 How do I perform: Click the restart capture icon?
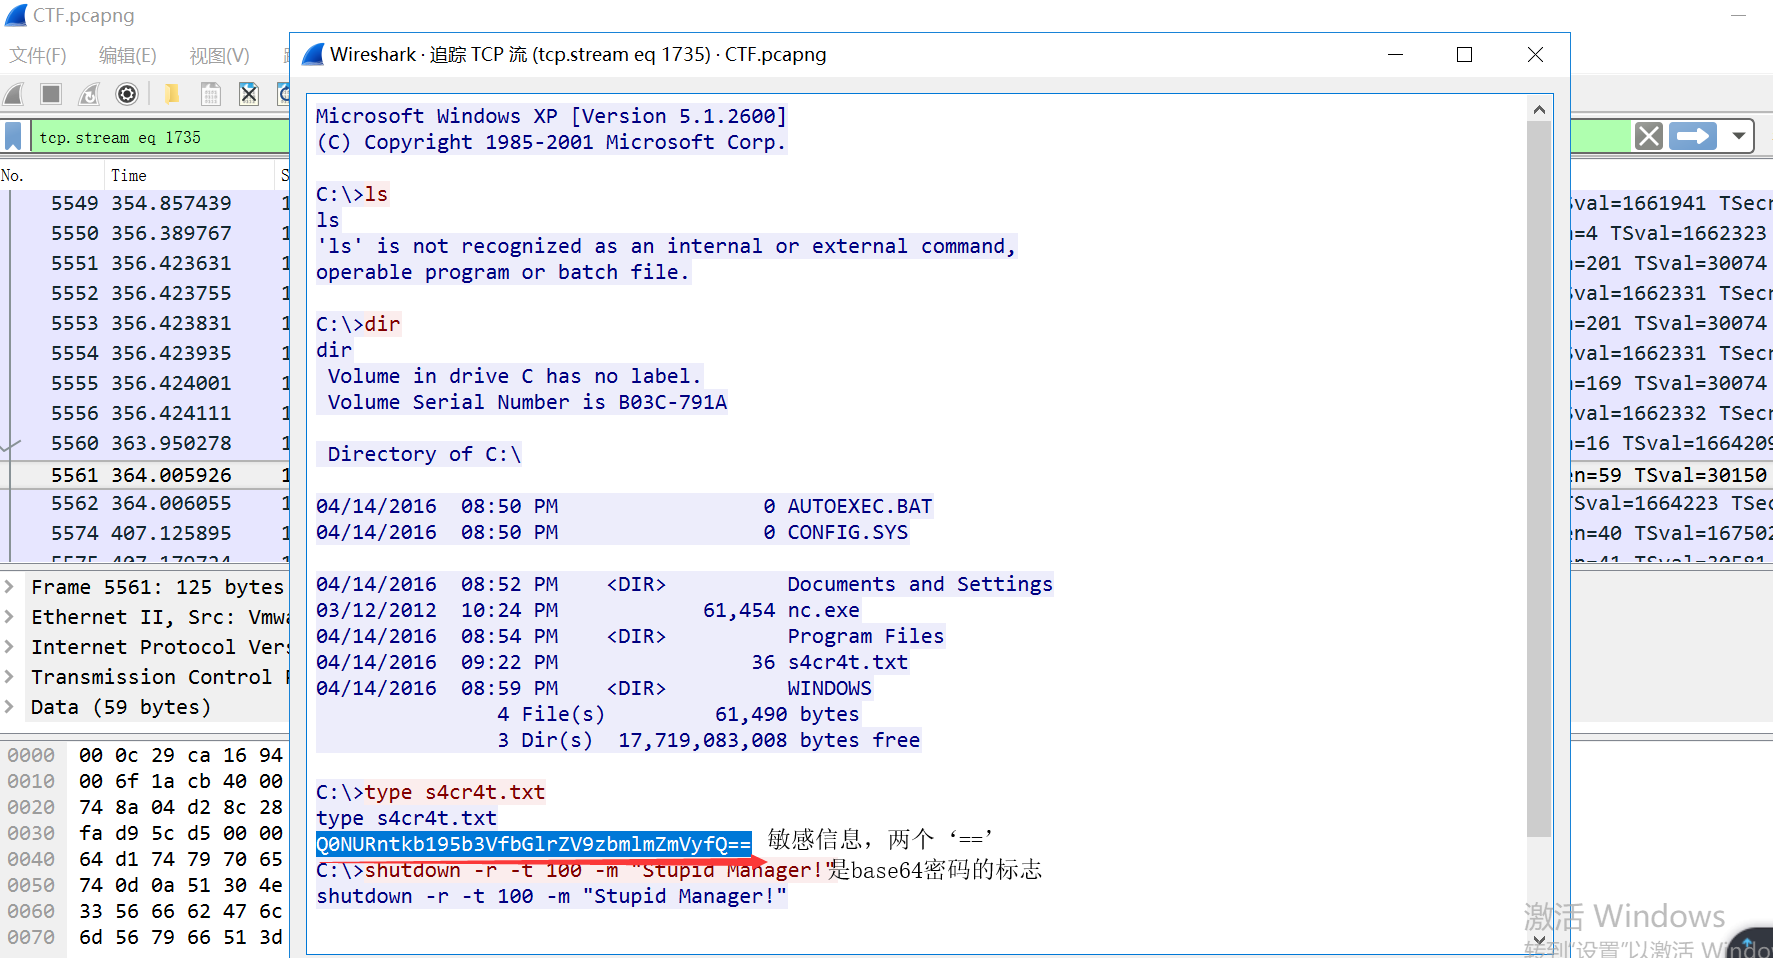pyautogui.click(x=89, y=94)
